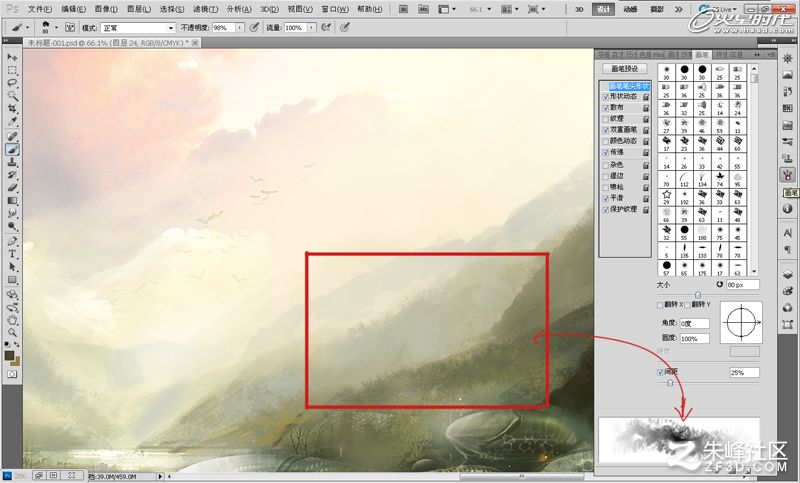
Task: Open the 文件(F) menu
Action: [40, 9]
